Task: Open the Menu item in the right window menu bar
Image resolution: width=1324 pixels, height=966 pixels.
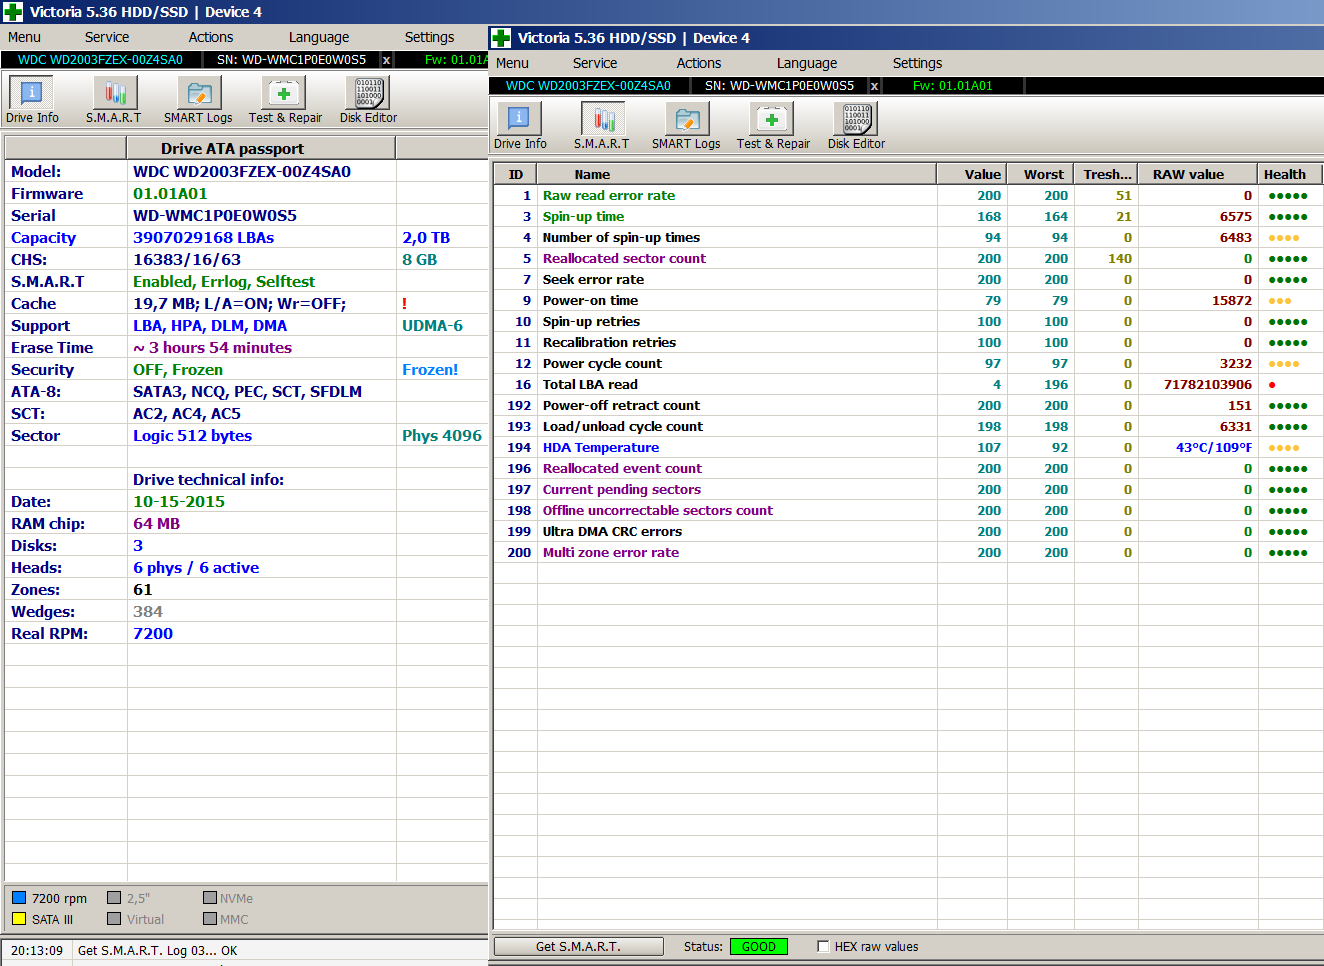Action: click(512, 63)
